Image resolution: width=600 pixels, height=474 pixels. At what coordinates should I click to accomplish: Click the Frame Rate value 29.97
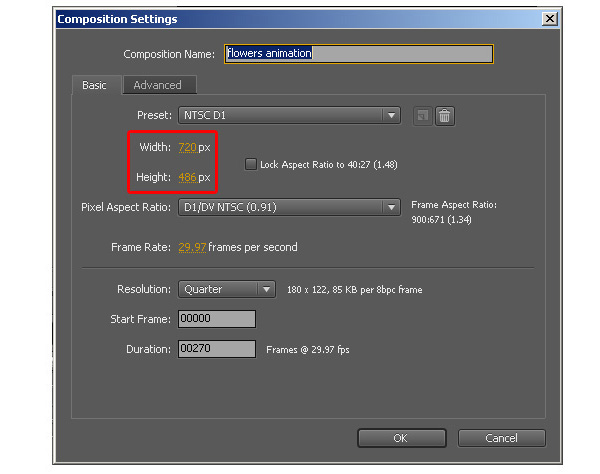(x=192, y=247)
